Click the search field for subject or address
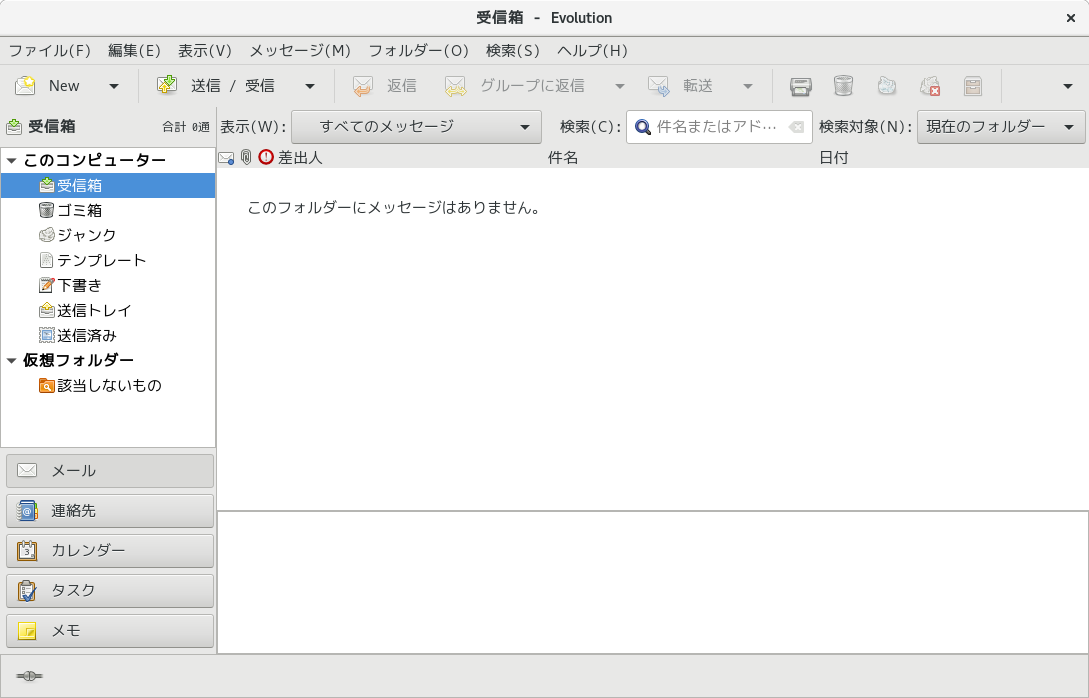 click(x=716, y=127)
